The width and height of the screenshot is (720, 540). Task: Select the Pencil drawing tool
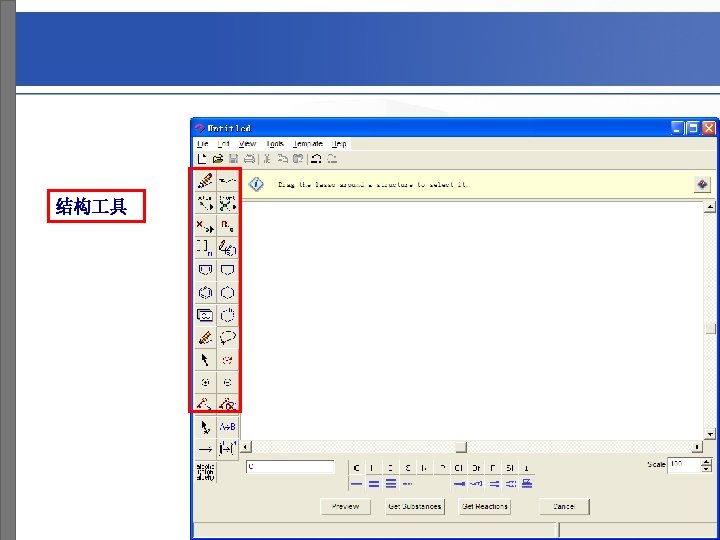[x=205, y=180]
